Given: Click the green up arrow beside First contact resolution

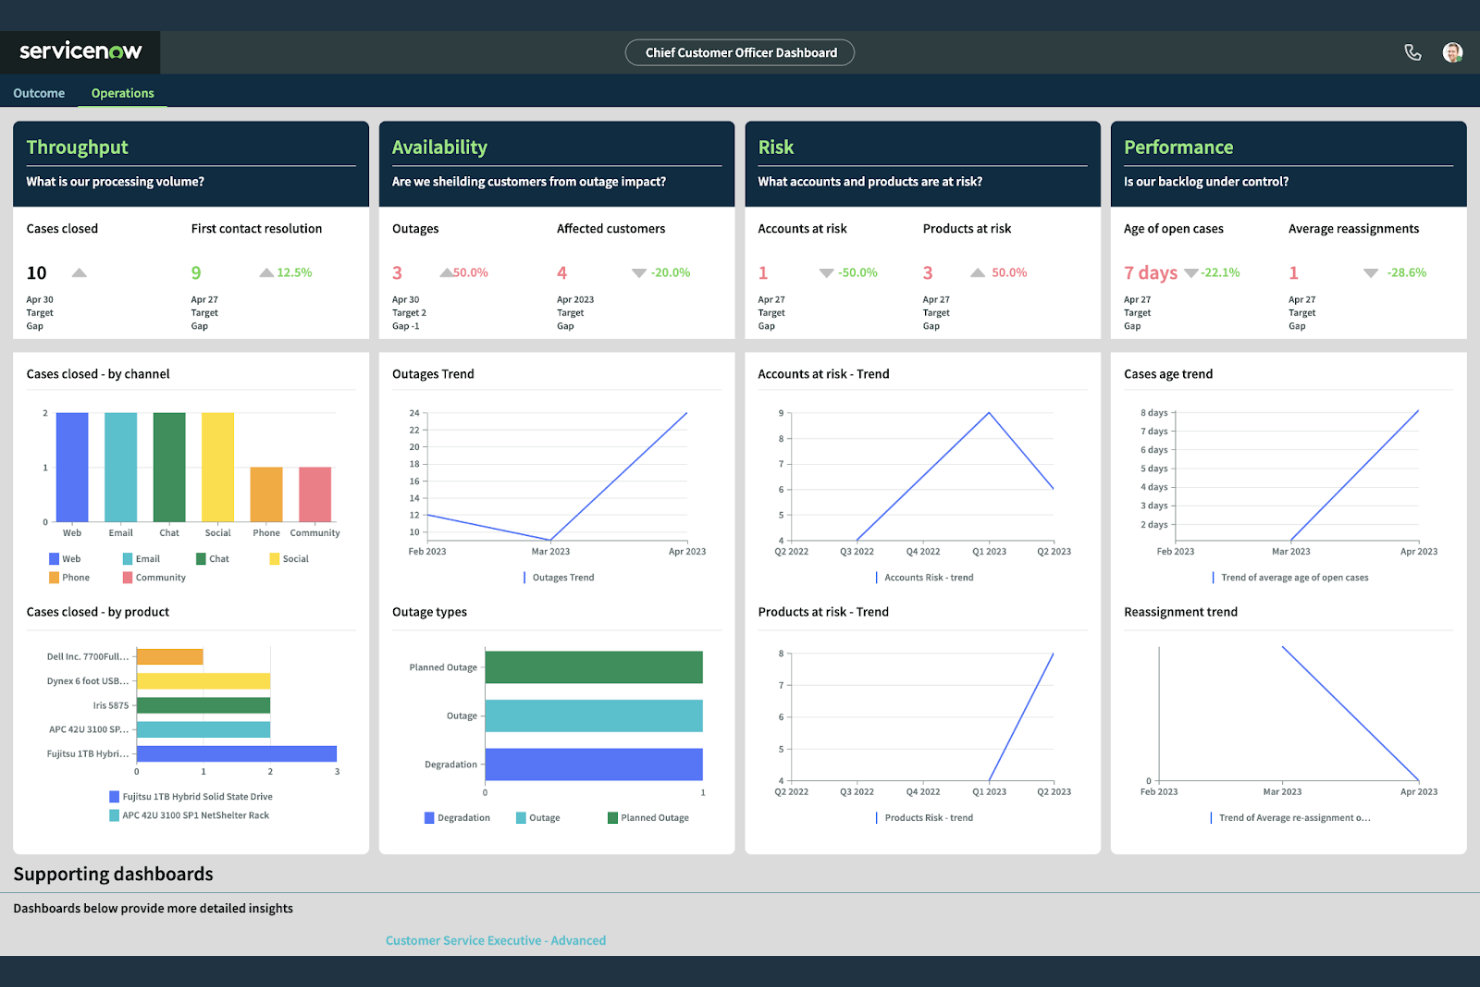Looking at the screenshot, I should pyautogui.click(x=266, y=272).
